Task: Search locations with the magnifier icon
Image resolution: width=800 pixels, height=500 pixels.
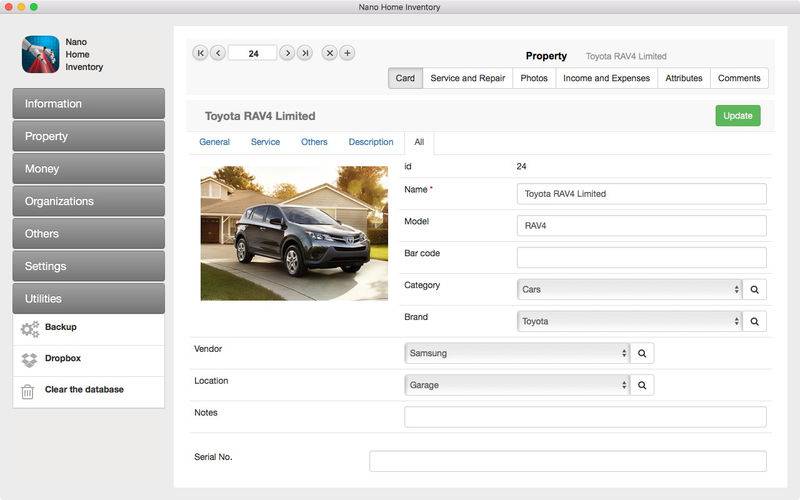Action: coord(642,385)
